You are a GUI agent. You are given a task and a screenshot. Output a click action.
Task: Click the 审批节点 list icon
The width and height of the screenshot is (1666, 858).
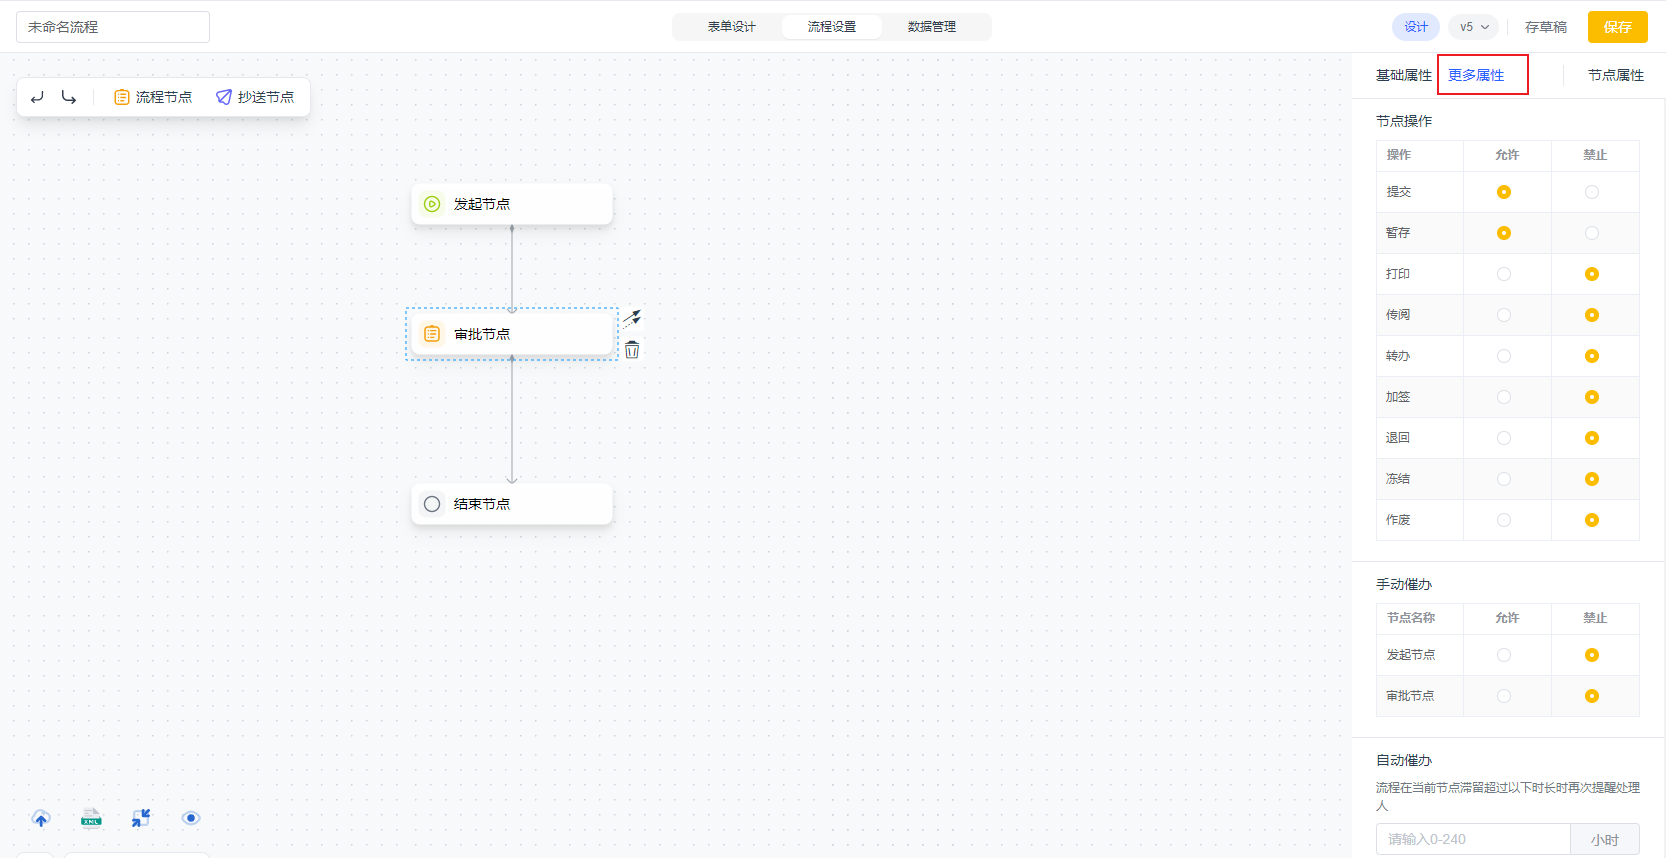432,334
